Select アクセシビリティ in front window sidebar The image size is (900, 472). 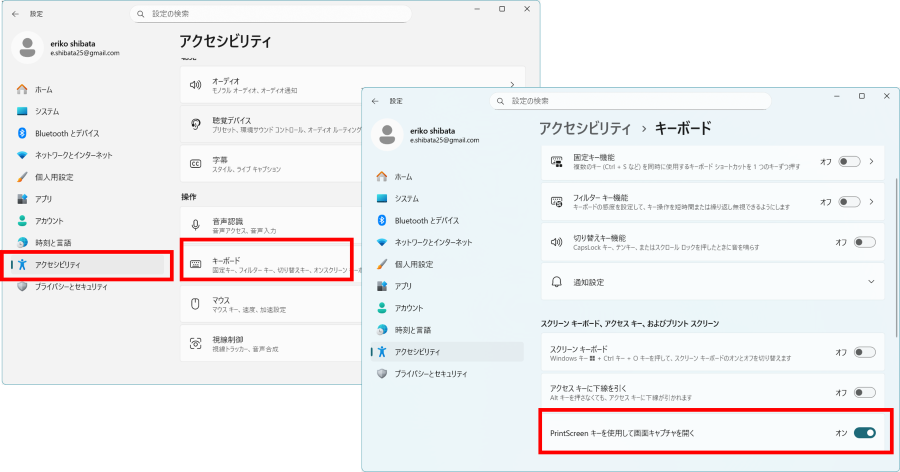[447, 352]
